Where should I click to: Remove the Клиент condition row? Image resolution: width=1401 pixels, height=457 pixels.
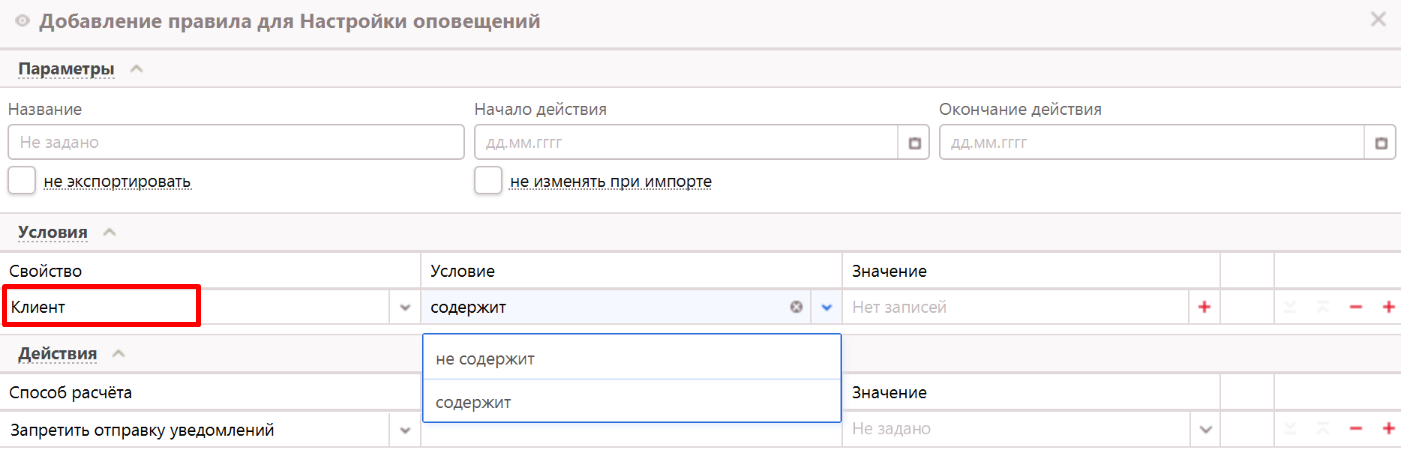pyautogui.click(x=1356, y=308)
